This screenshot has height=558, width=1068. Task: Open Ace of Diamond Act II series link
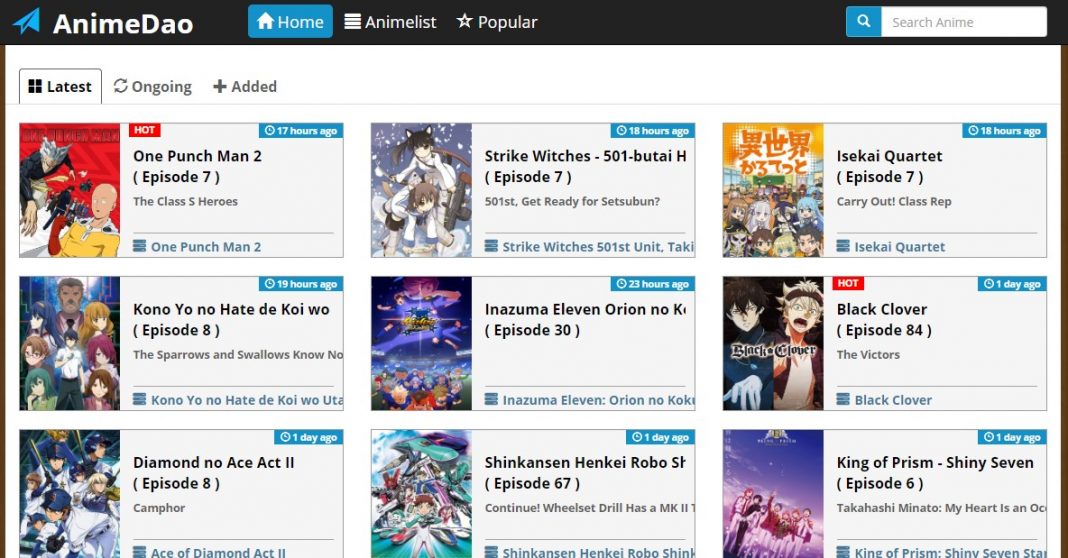pyautogui.click(x=218, y=553)
